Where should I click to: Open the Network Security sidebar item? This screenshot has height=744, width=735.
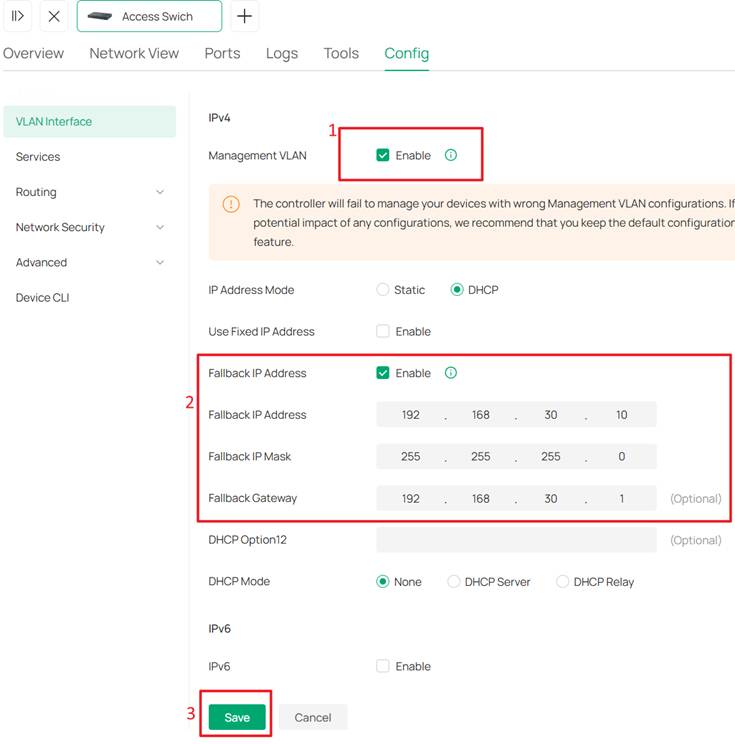pos(60,227)
